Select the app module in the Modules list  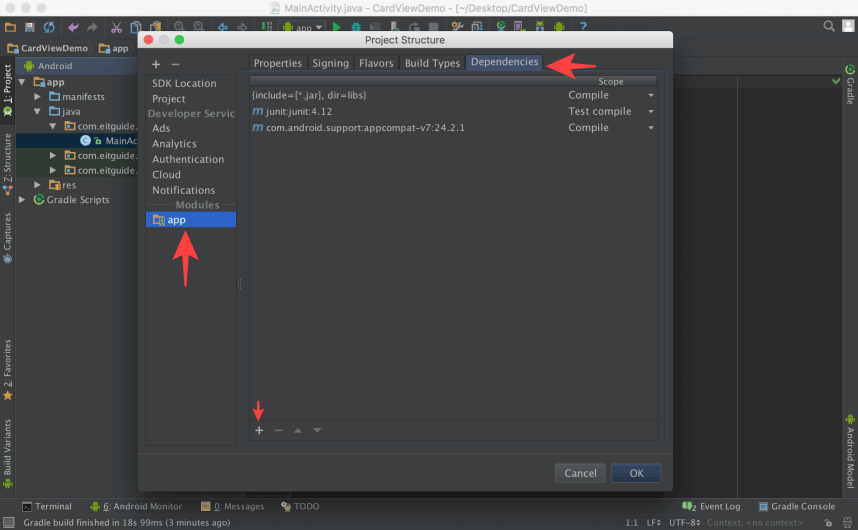(x=191, y=220)
